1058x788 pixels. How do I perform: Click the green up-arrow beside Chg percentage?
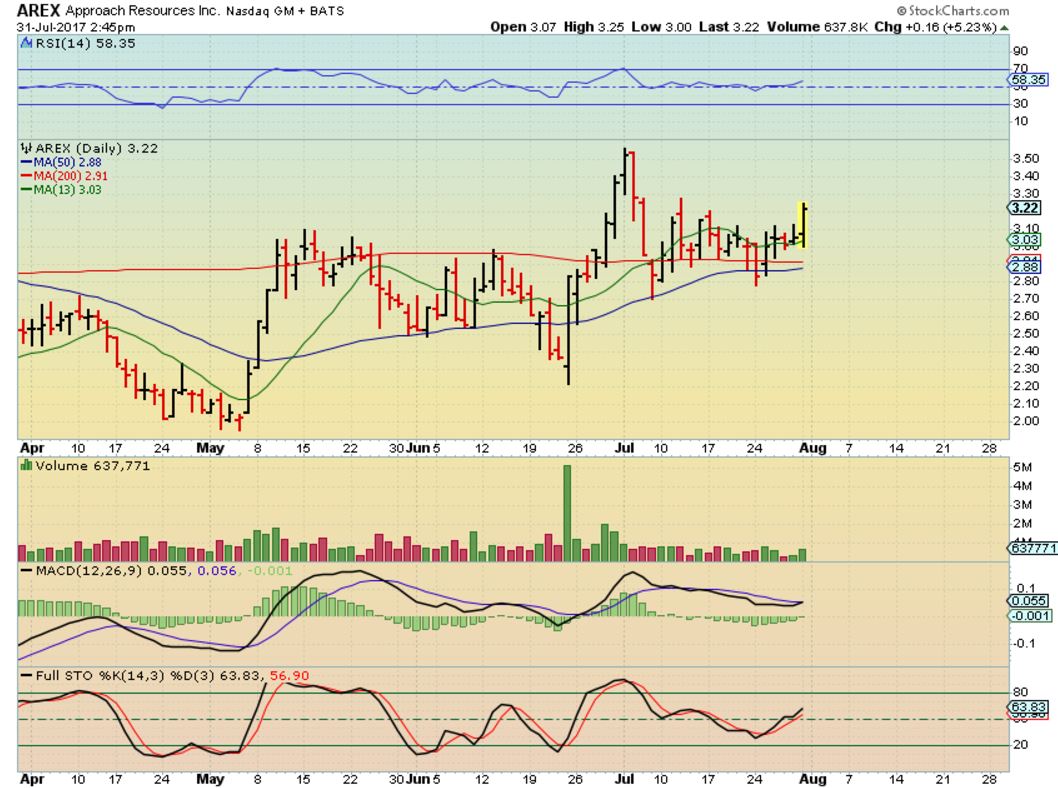1005,28
